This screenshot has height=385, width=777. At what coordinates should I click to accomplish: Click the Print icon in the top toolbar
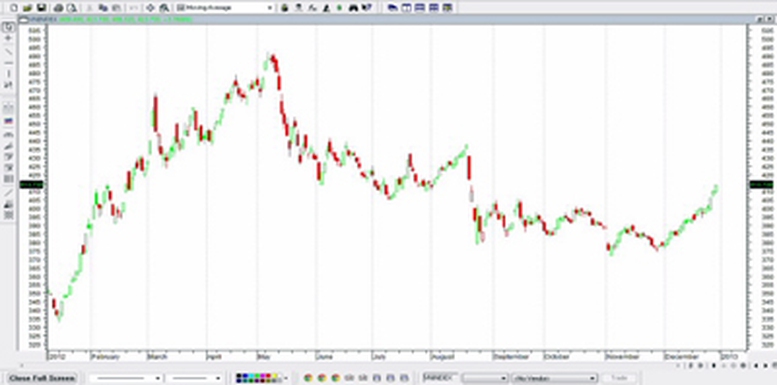(x=58, y=7)
